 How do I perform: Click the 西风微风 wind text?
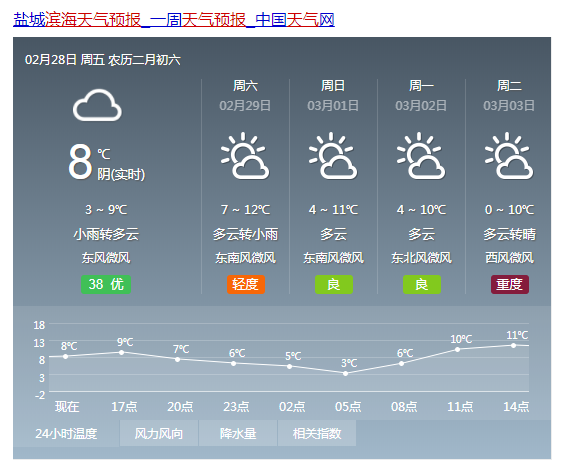coord(509,257)
